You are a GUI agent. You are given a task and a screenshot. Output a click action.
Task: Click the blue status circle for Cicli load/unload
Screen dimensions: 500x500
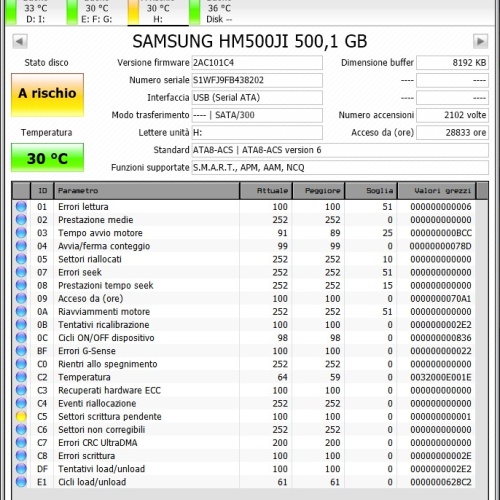tap(21, 482)
